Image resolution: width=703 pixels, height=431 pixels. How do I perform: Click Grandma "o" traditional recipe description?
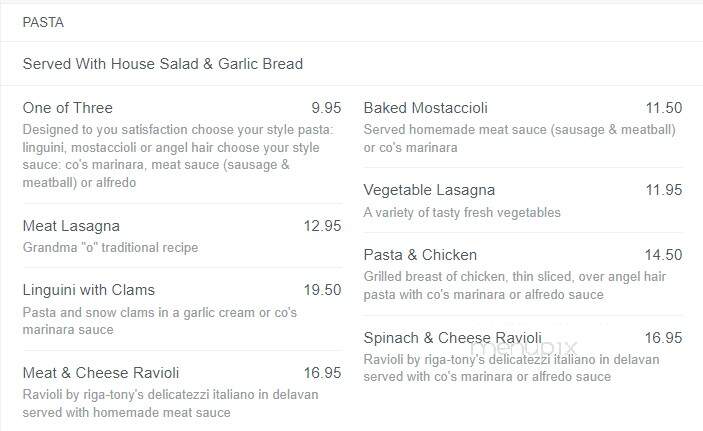(110, 248)
